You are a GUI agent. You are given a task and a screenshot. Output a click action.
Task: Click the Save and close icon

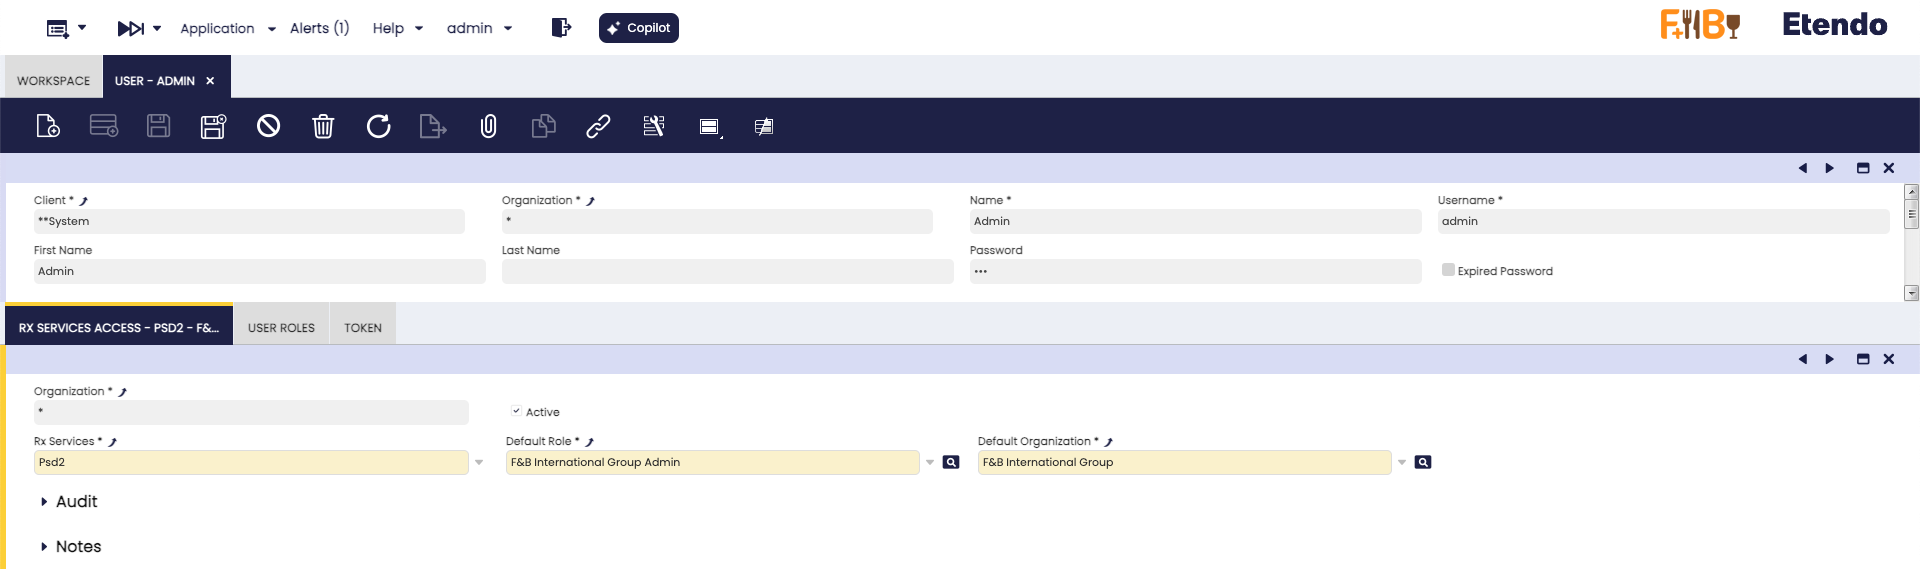click(x=213, y=126)
